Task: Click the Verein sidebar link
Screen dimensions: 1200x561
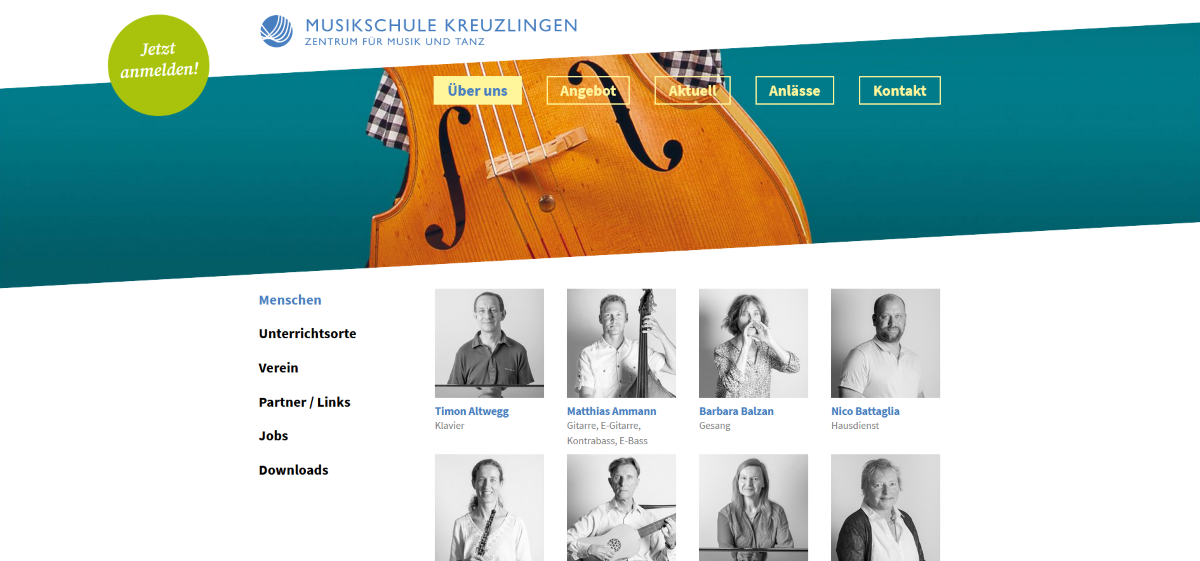Action: pyautogui.click(x=279, y=368)
